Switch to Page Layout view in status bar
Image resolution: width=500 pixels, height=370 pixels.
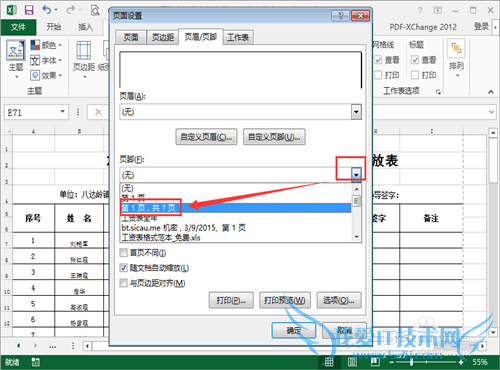coord(352,362)
